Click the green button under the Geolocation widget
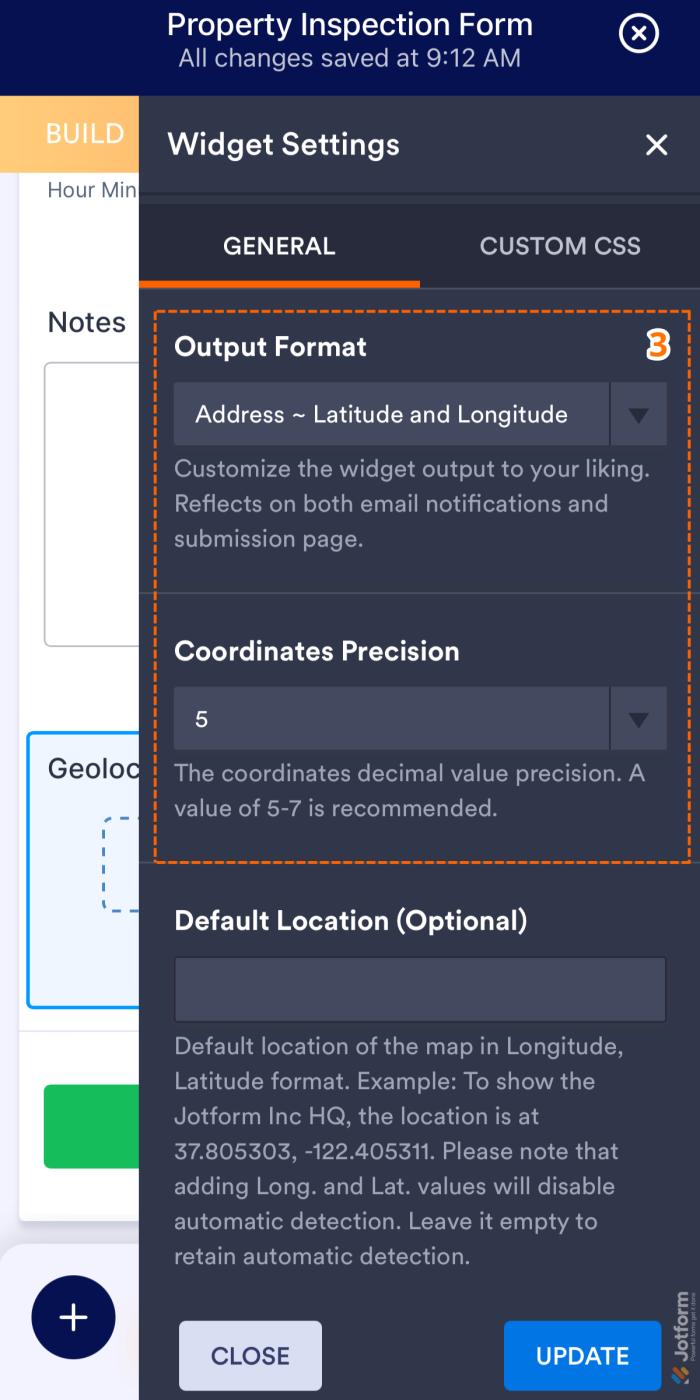This screenshot has width=700, height=1400. click(91, 1126)
